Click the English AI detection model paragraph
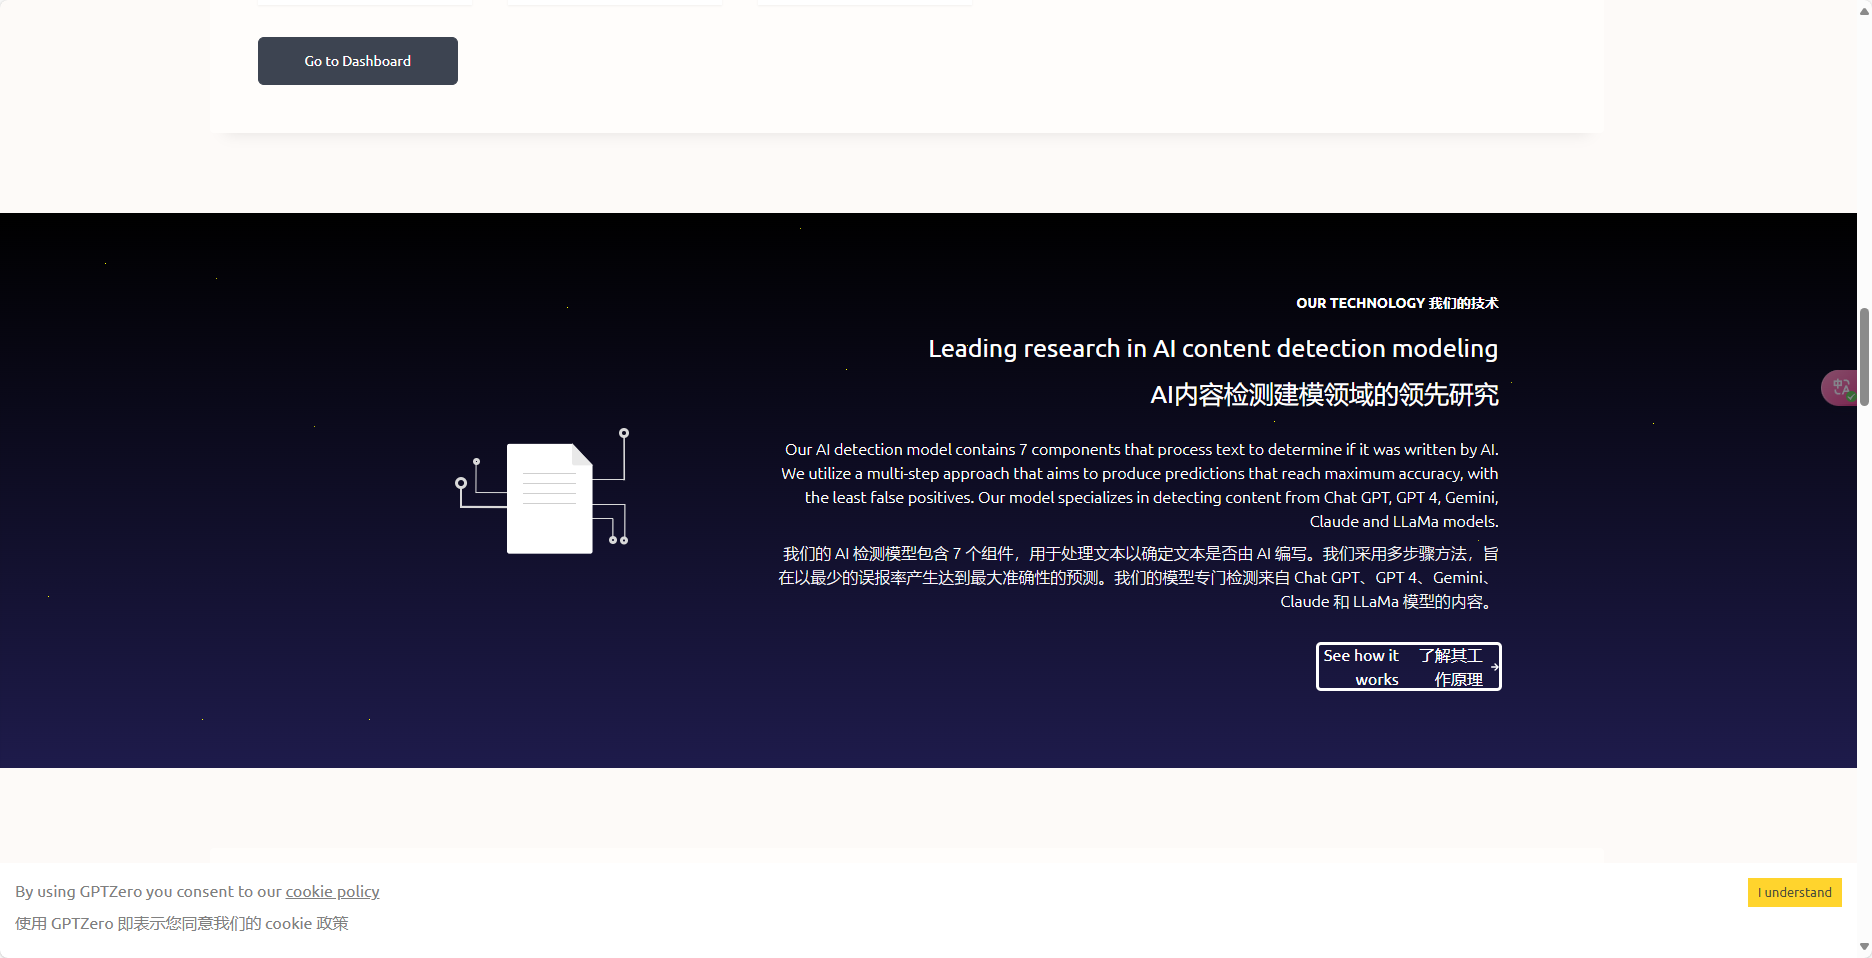Image resolution: width=1872 pixels, height=958 pixels. pos(1139,485)
